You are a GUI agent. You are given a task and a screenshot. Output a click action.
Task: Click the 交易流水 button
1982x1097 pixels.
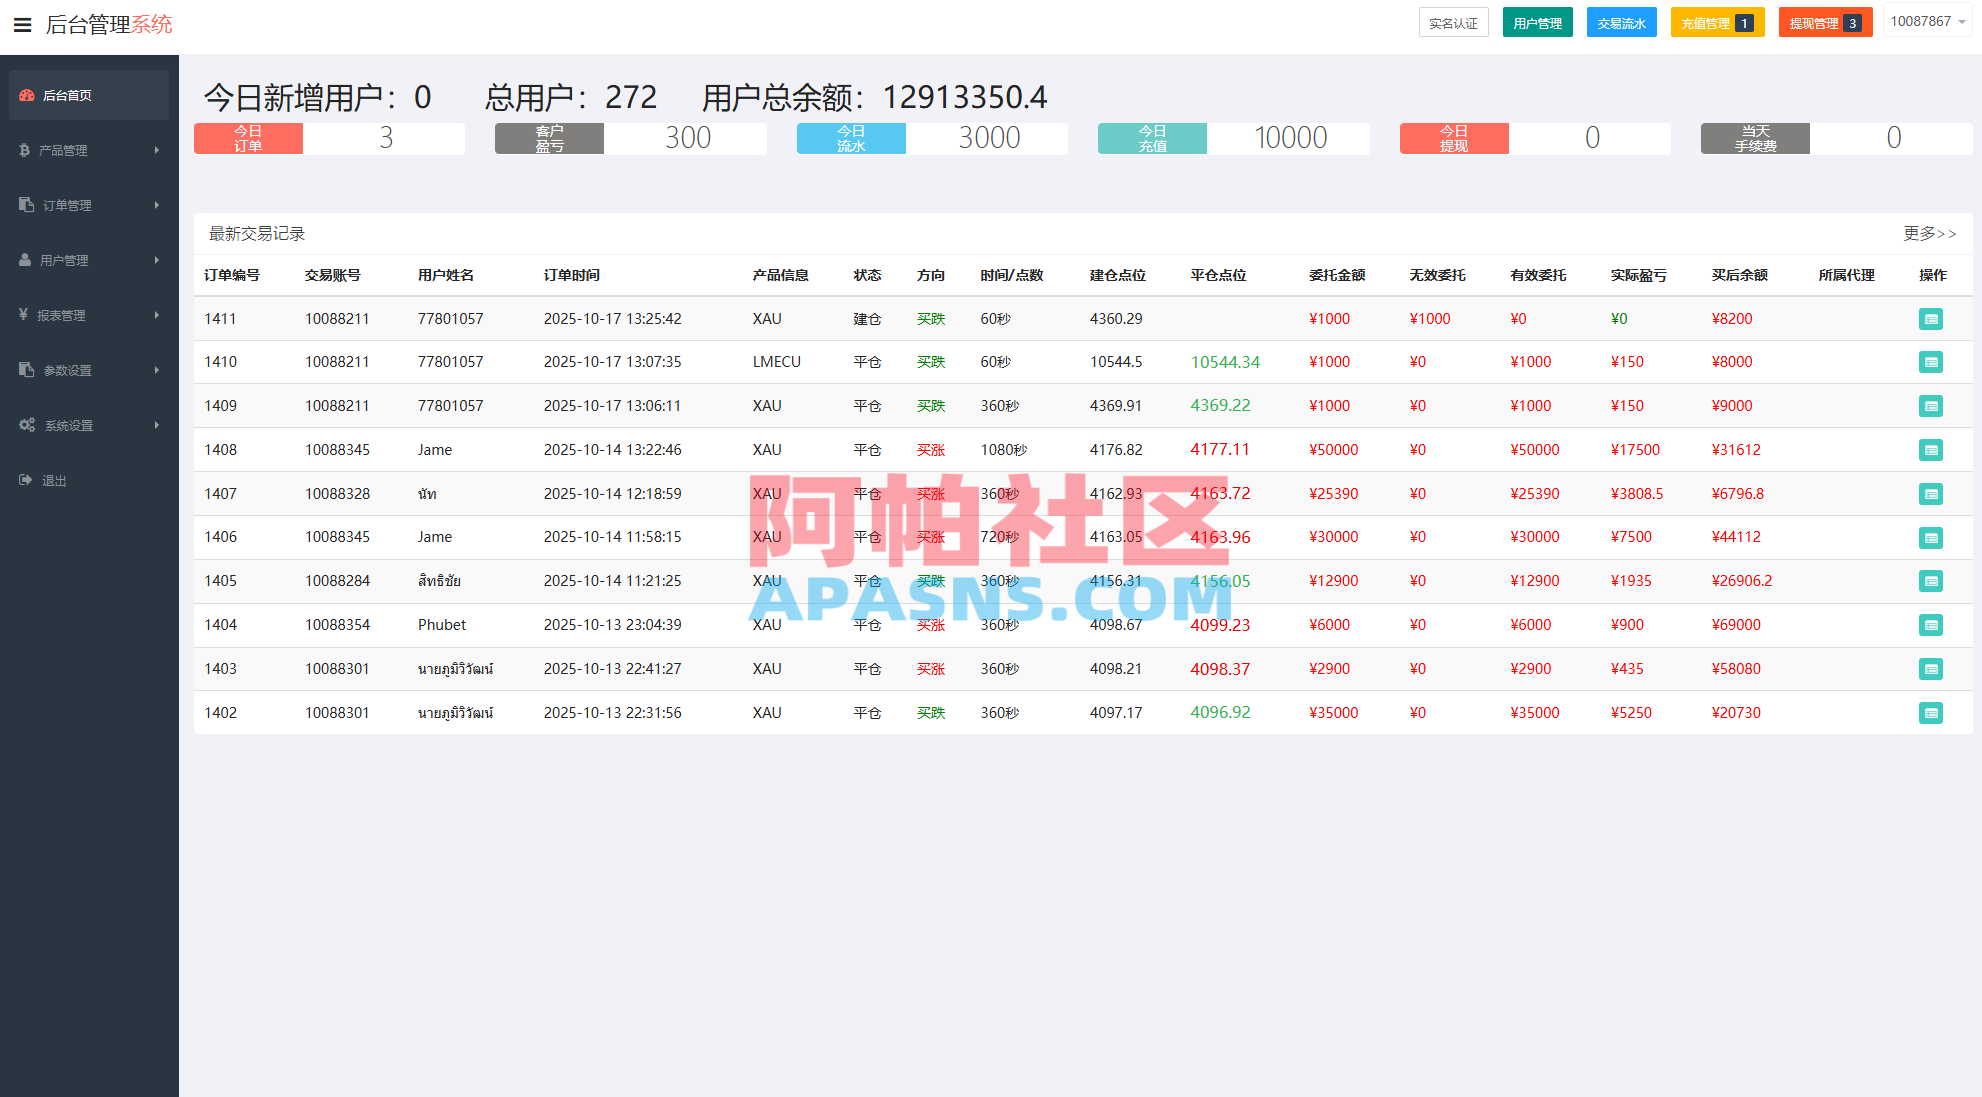(x=1621, y=21)
